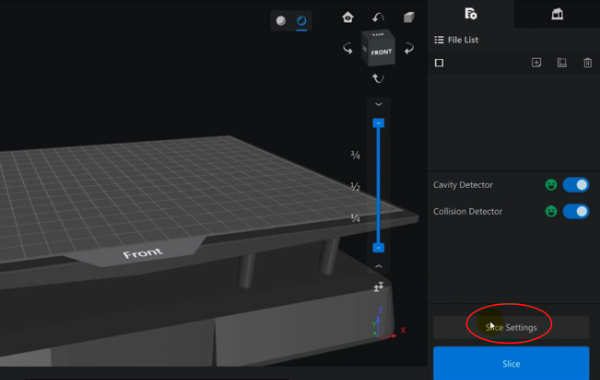Open the printer/building tab
600x380 pixels.
pos(557,14)
